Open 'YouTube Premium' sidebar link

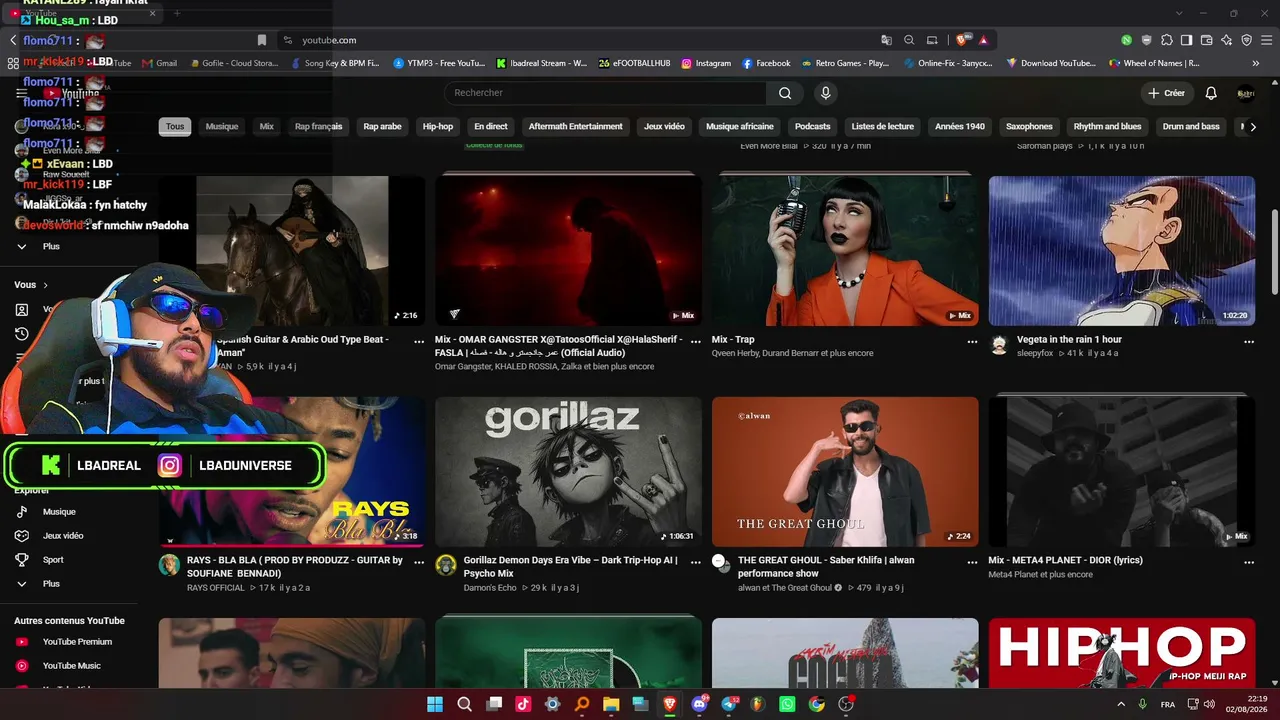pos(77,642)
